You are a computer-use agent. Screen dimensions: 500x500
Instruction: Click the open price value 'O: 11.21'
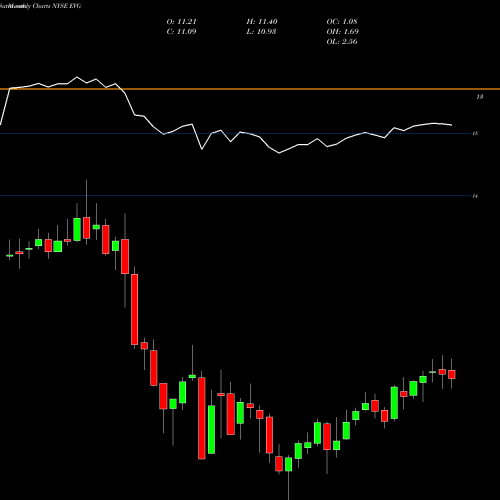(x=182, y=22)
